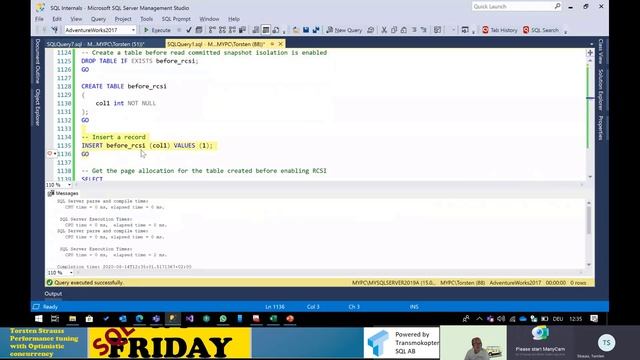Open the notification center icon
This screenshot has height=360, width=640.
(594, 319)
